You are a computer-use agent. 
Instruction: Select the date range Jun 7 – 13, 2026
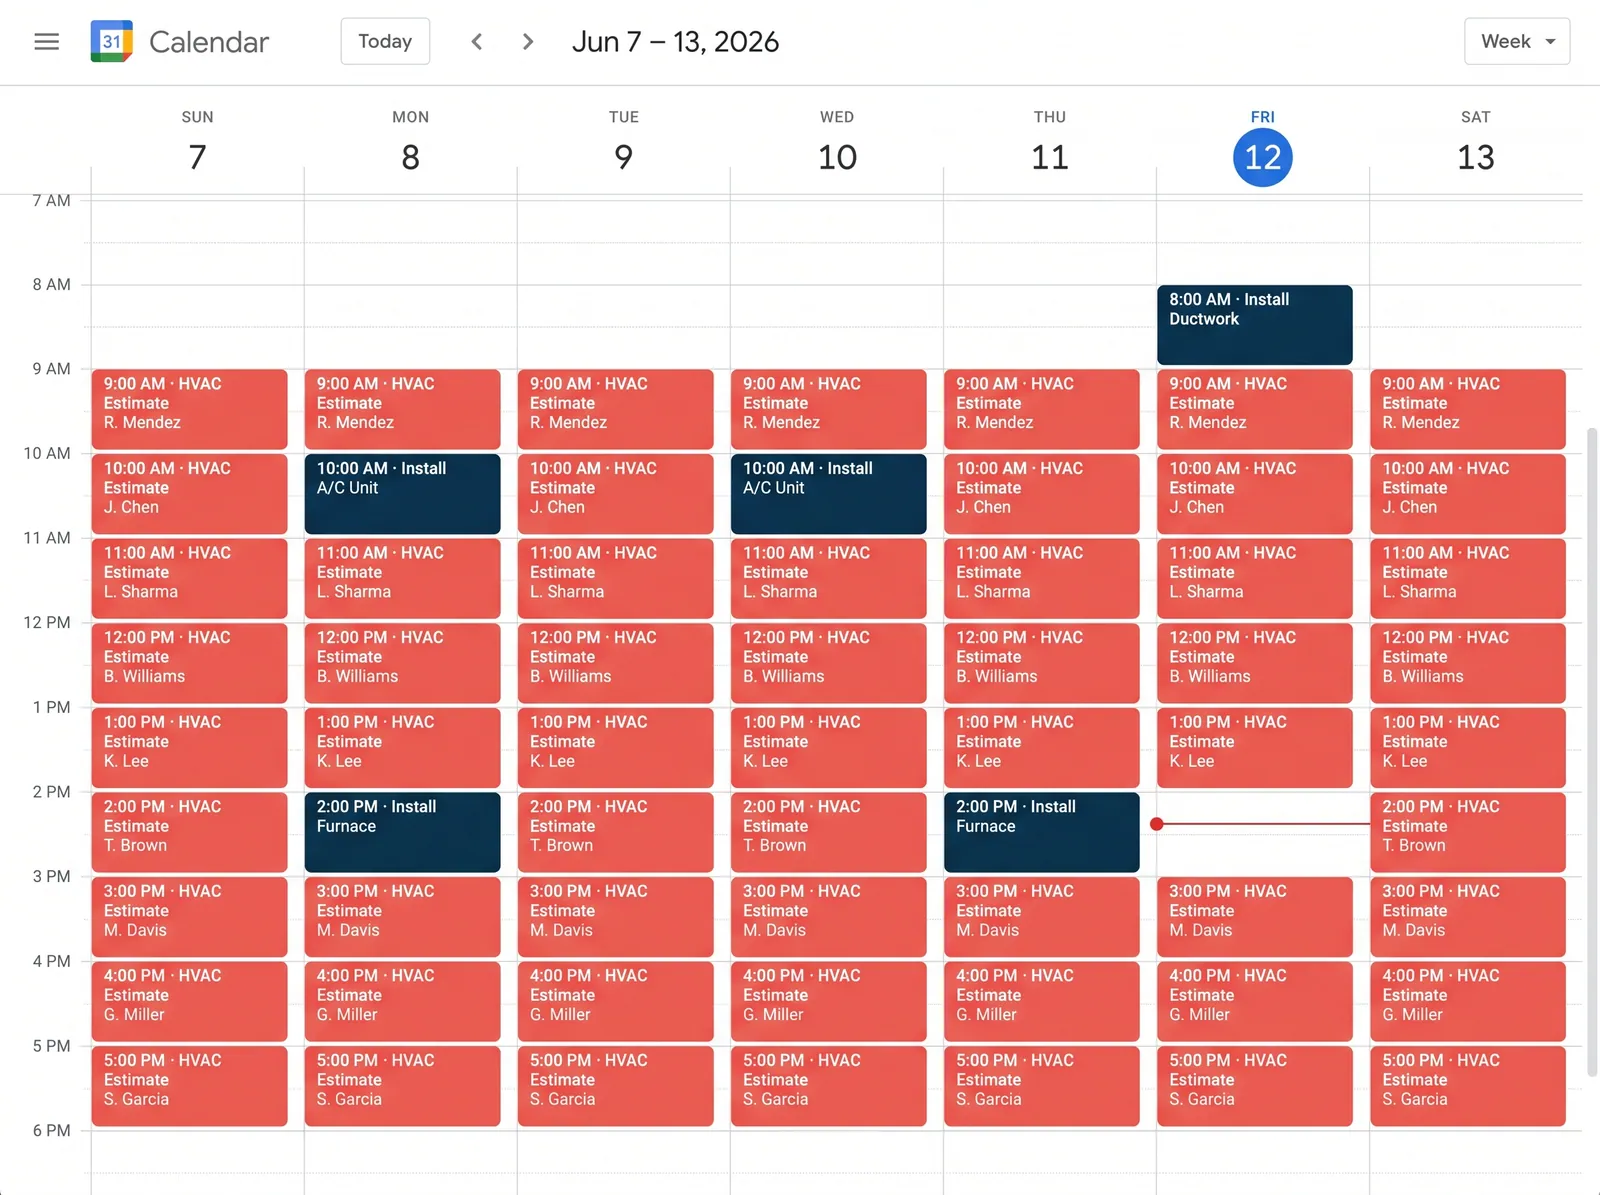[675, 42]
